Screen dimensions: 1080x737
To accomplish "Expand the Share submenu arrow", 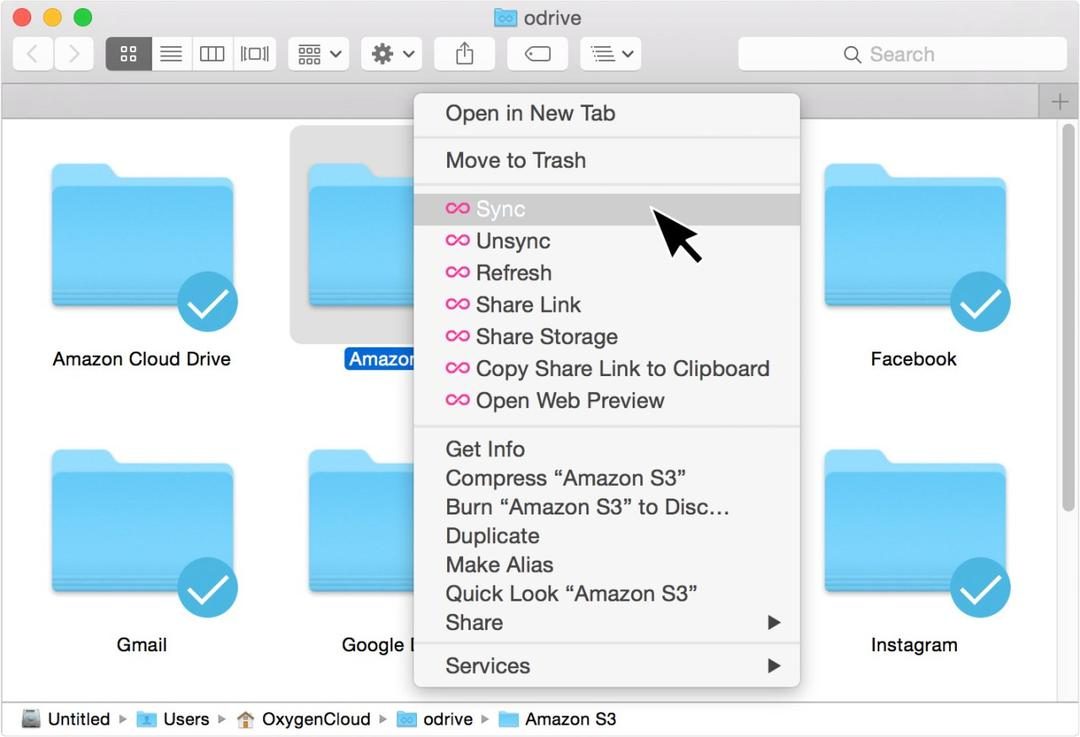I will point(774,623).
